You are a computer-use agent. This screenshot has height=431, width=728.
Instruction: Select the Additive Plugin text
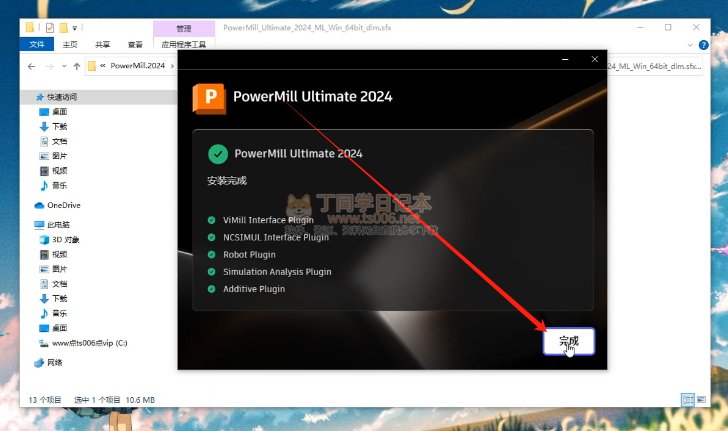pos(254,289)
